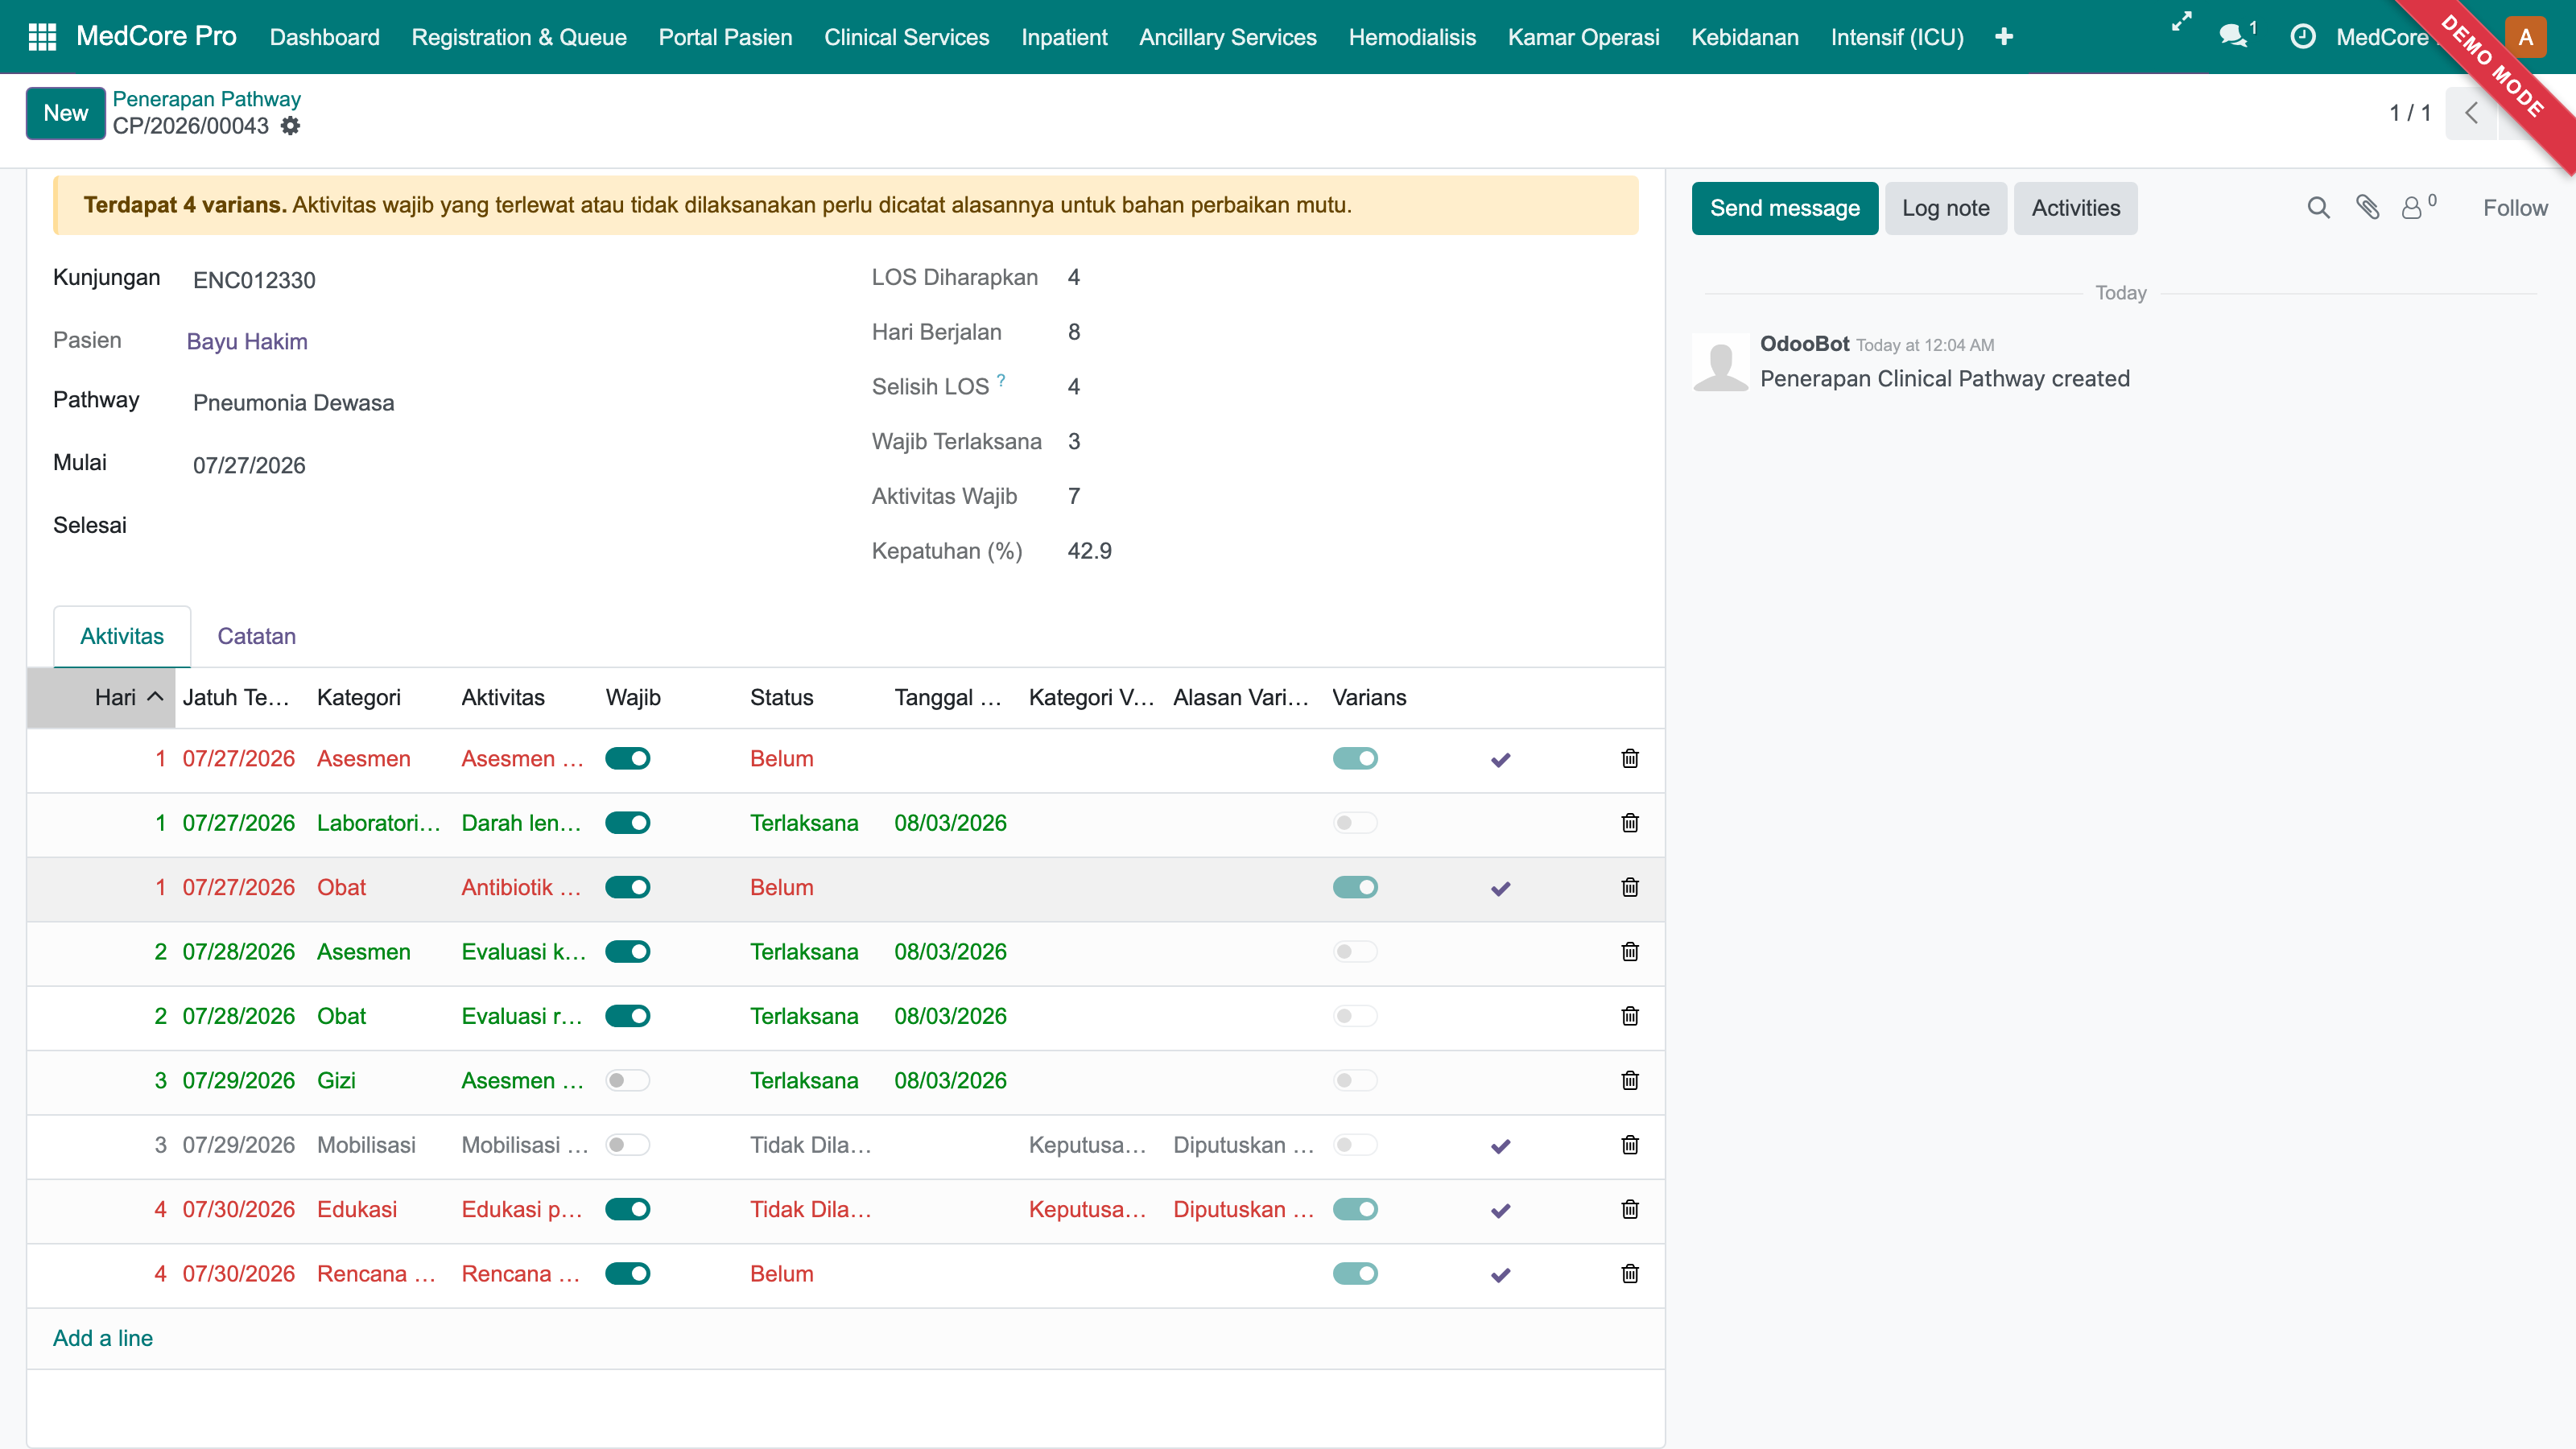The width and height of the screenshot is (2576, 1449).
Task: Click the Log note button
Action: [1945, 208]
